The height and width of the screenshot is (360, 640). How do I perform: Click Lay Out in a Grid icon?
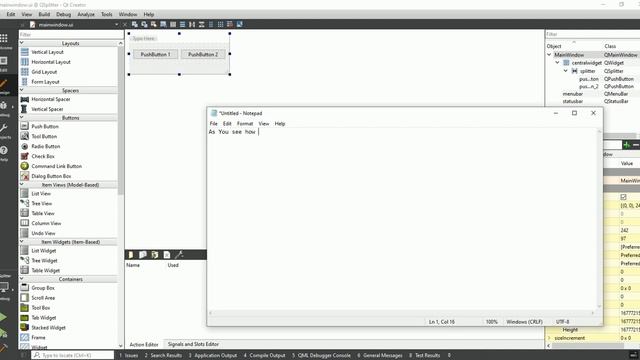[x=220, y=24]
